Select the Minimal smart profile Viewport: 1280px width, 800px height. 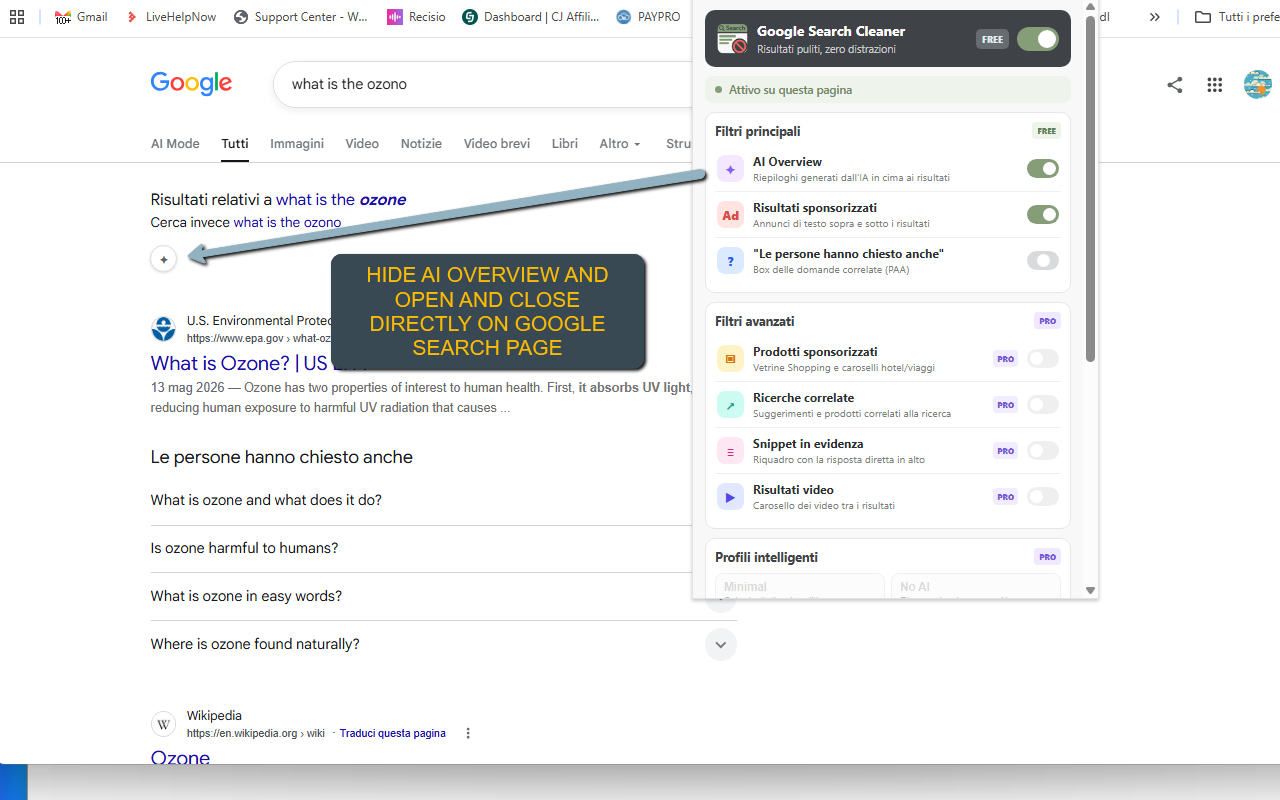click(x=800, y=587)
